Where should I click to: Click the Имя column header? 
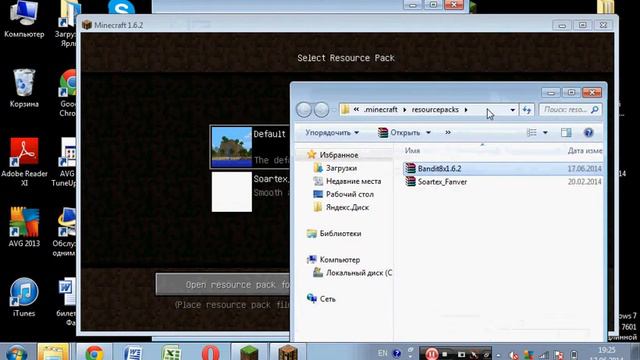point(412,151)
